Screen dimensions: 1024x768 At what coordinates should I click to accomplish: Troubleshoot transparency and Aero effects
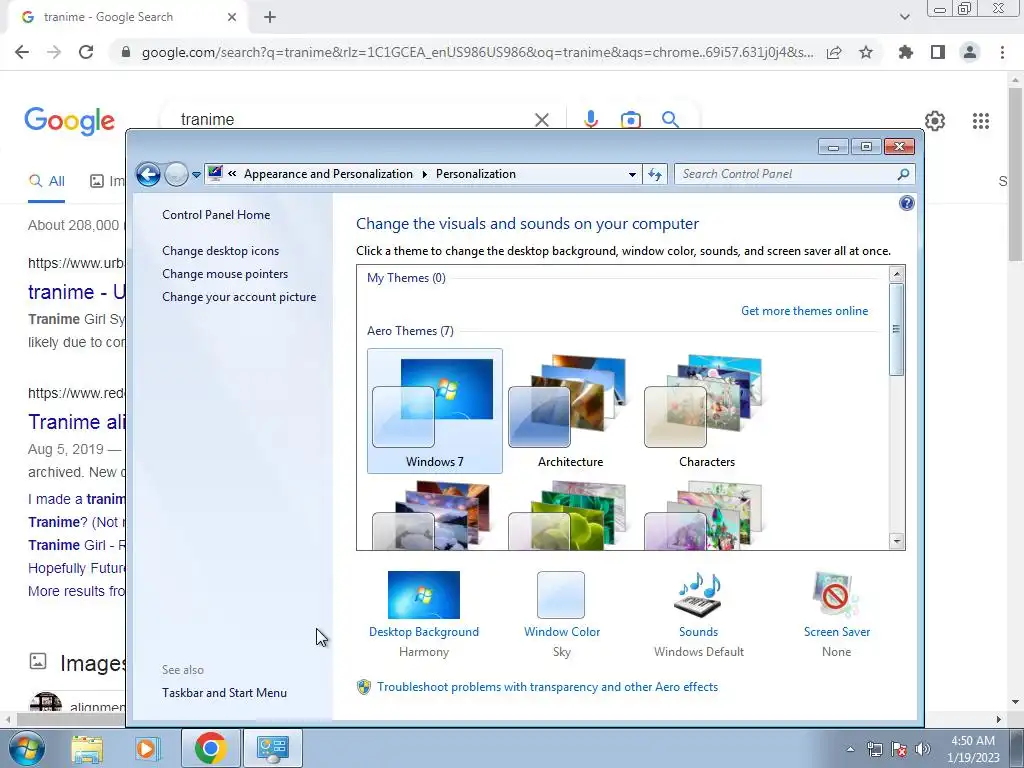[547, 687]
